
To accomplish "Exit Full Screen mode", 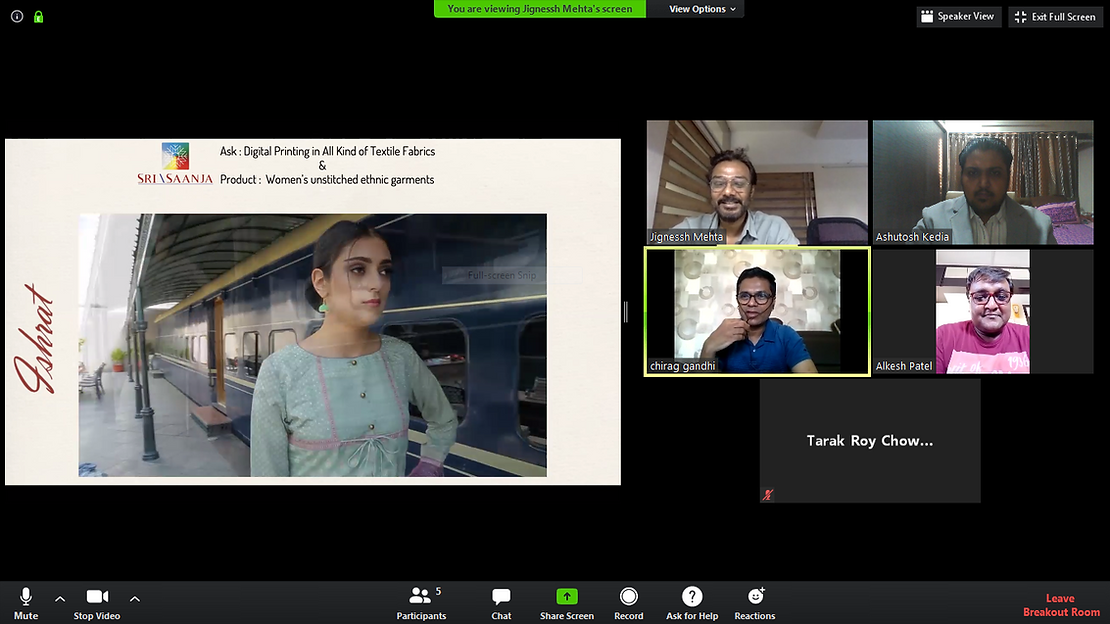I will [x=1057, y=17].
